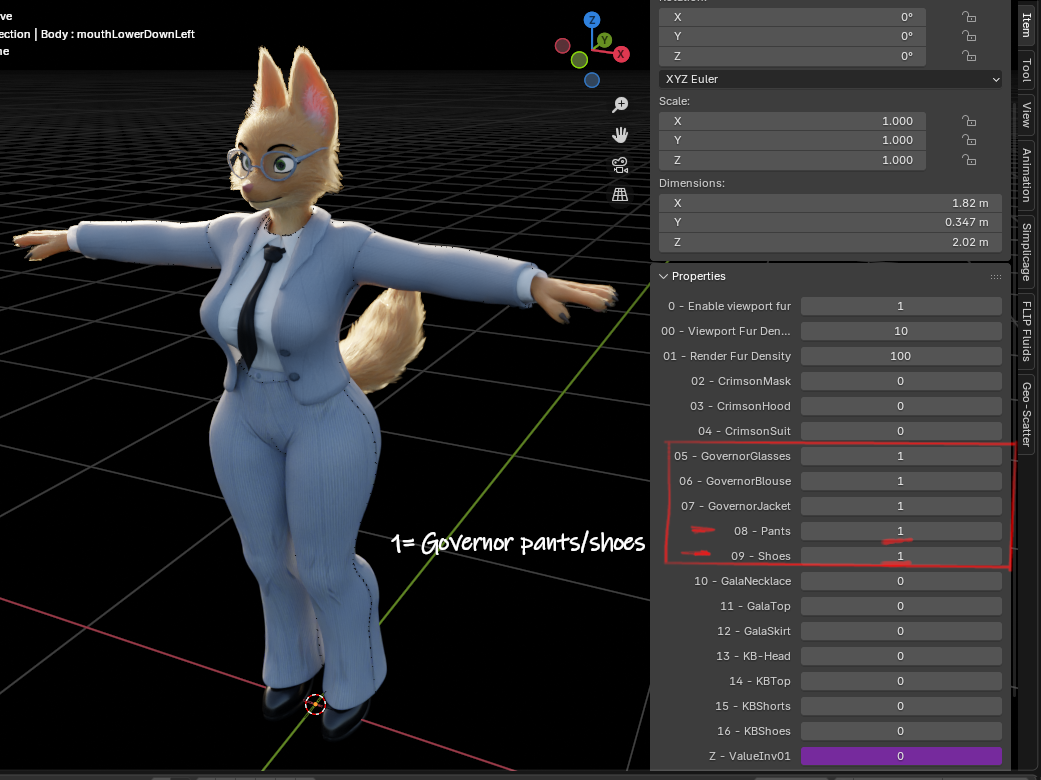Open the Simplicage sidebar tab

tap(1026, 252)
